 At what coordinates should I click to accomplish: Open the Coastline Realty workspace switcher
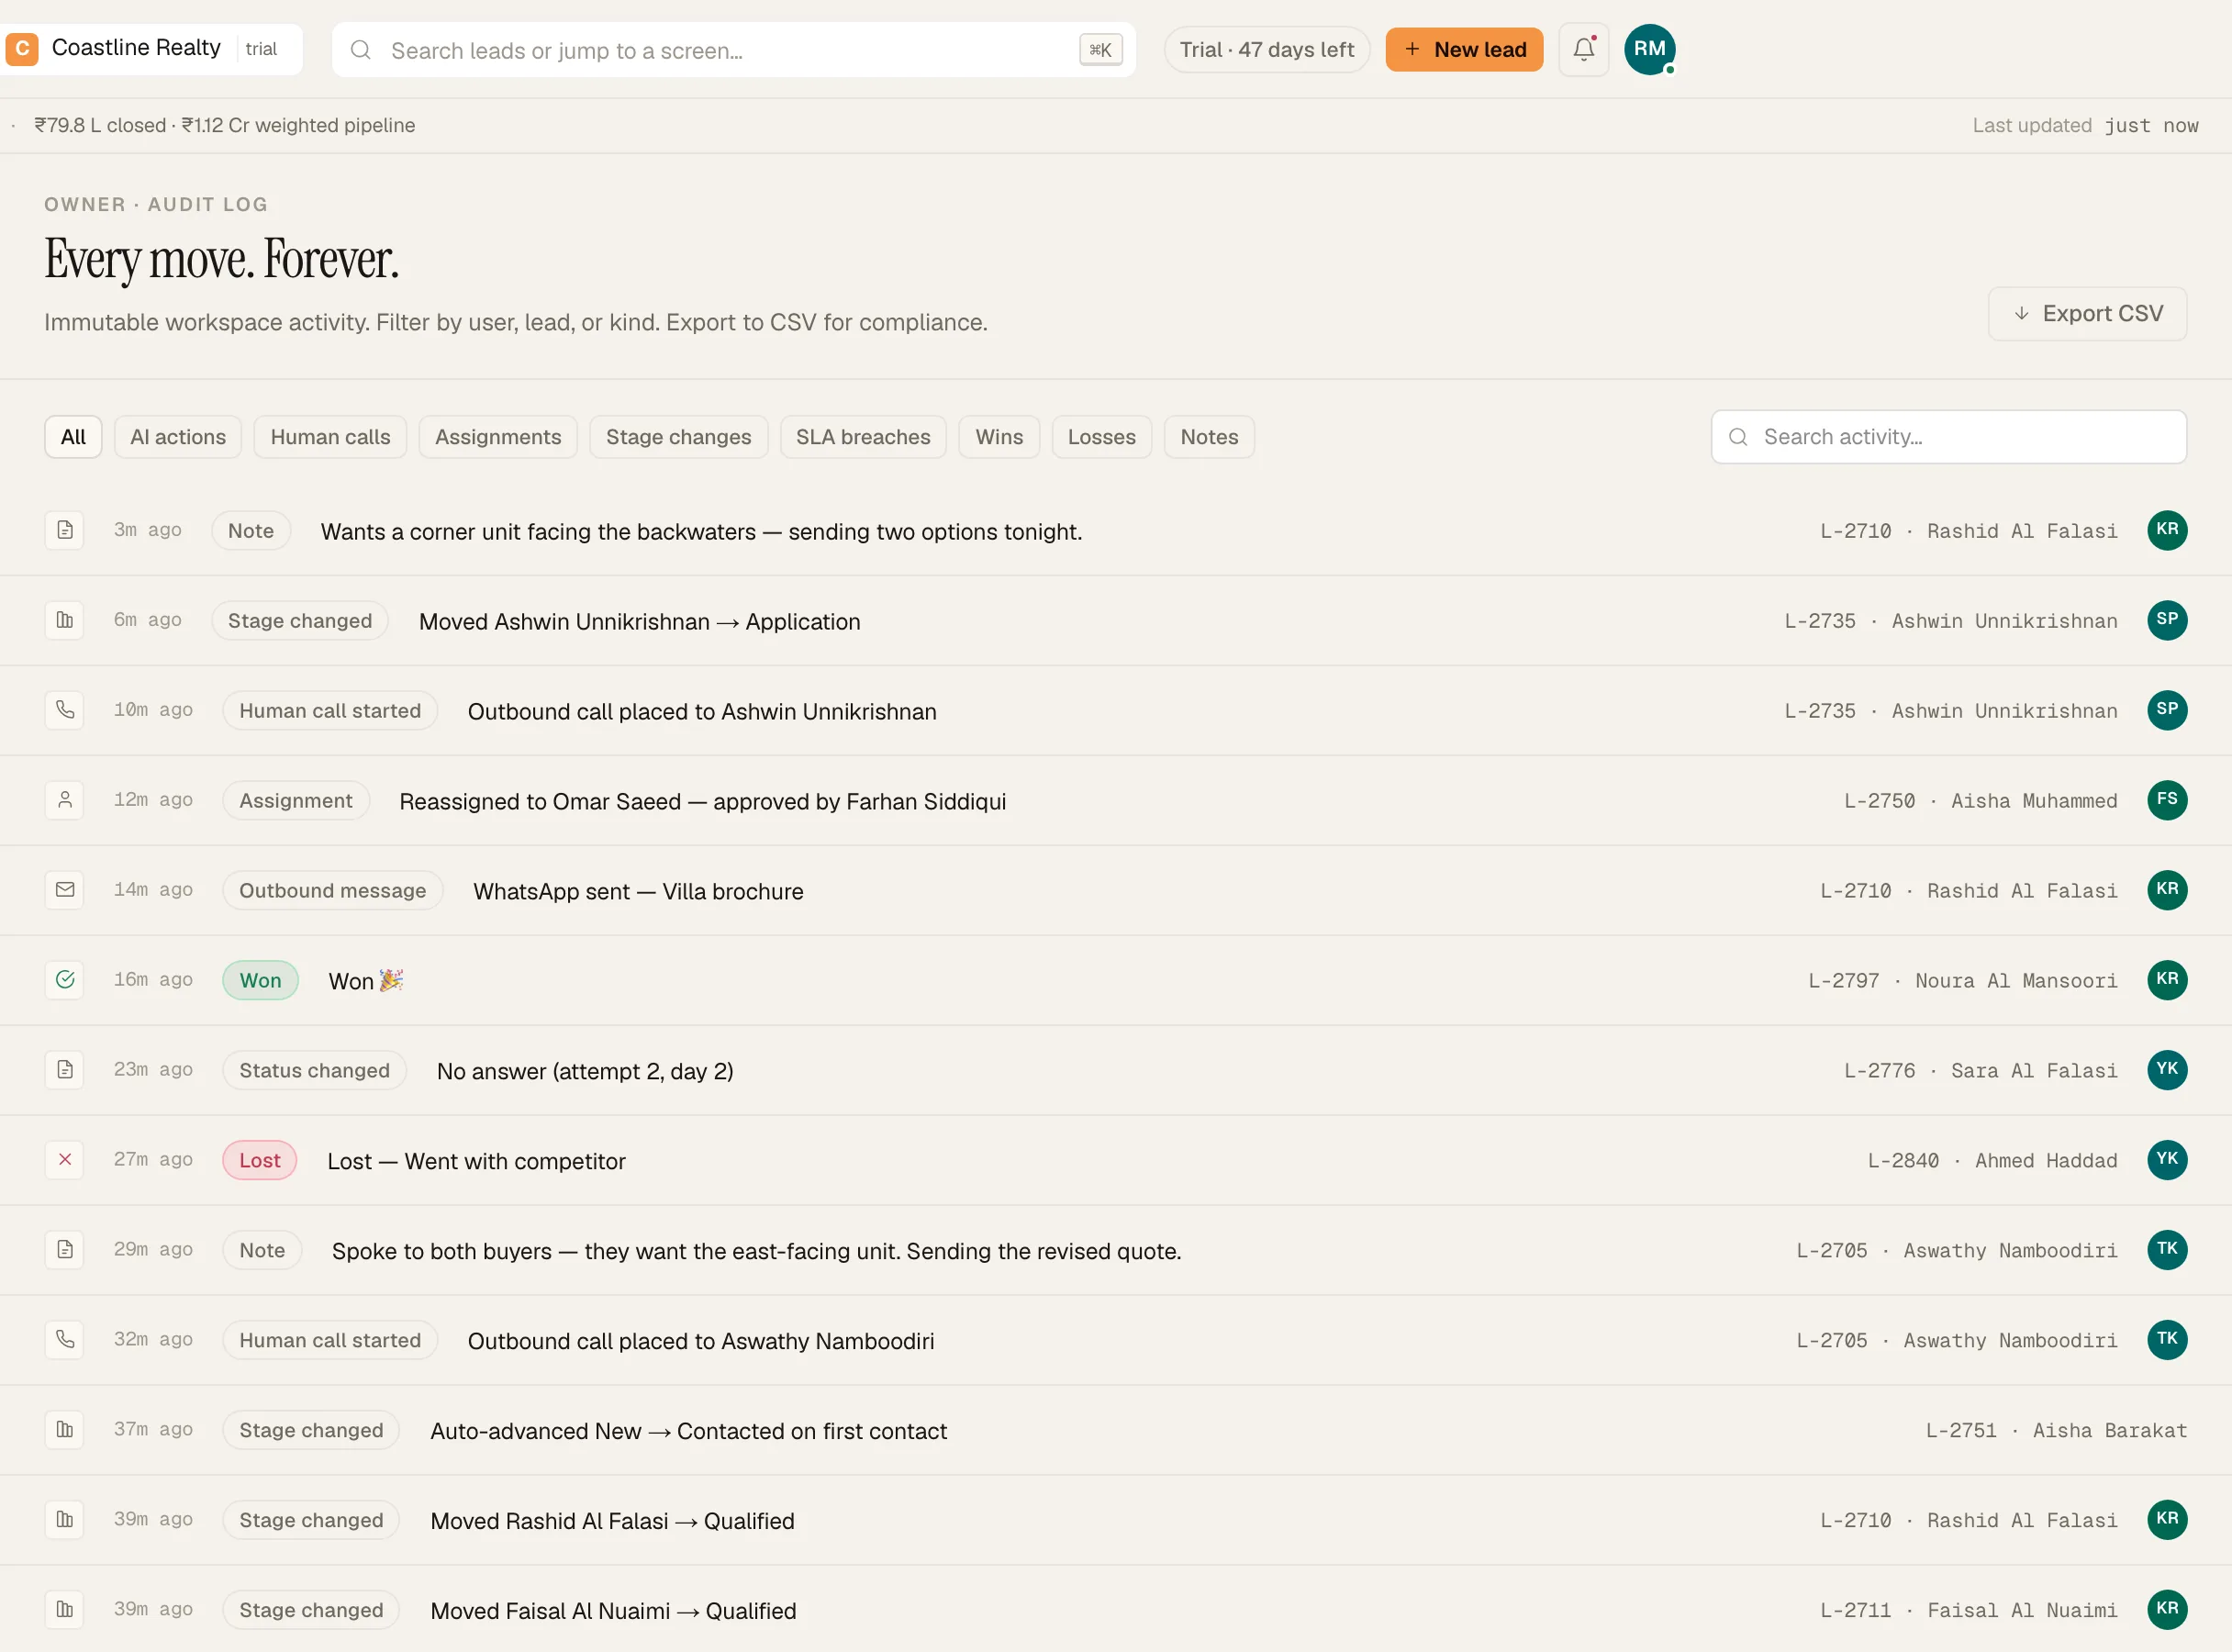pos(150,48)
